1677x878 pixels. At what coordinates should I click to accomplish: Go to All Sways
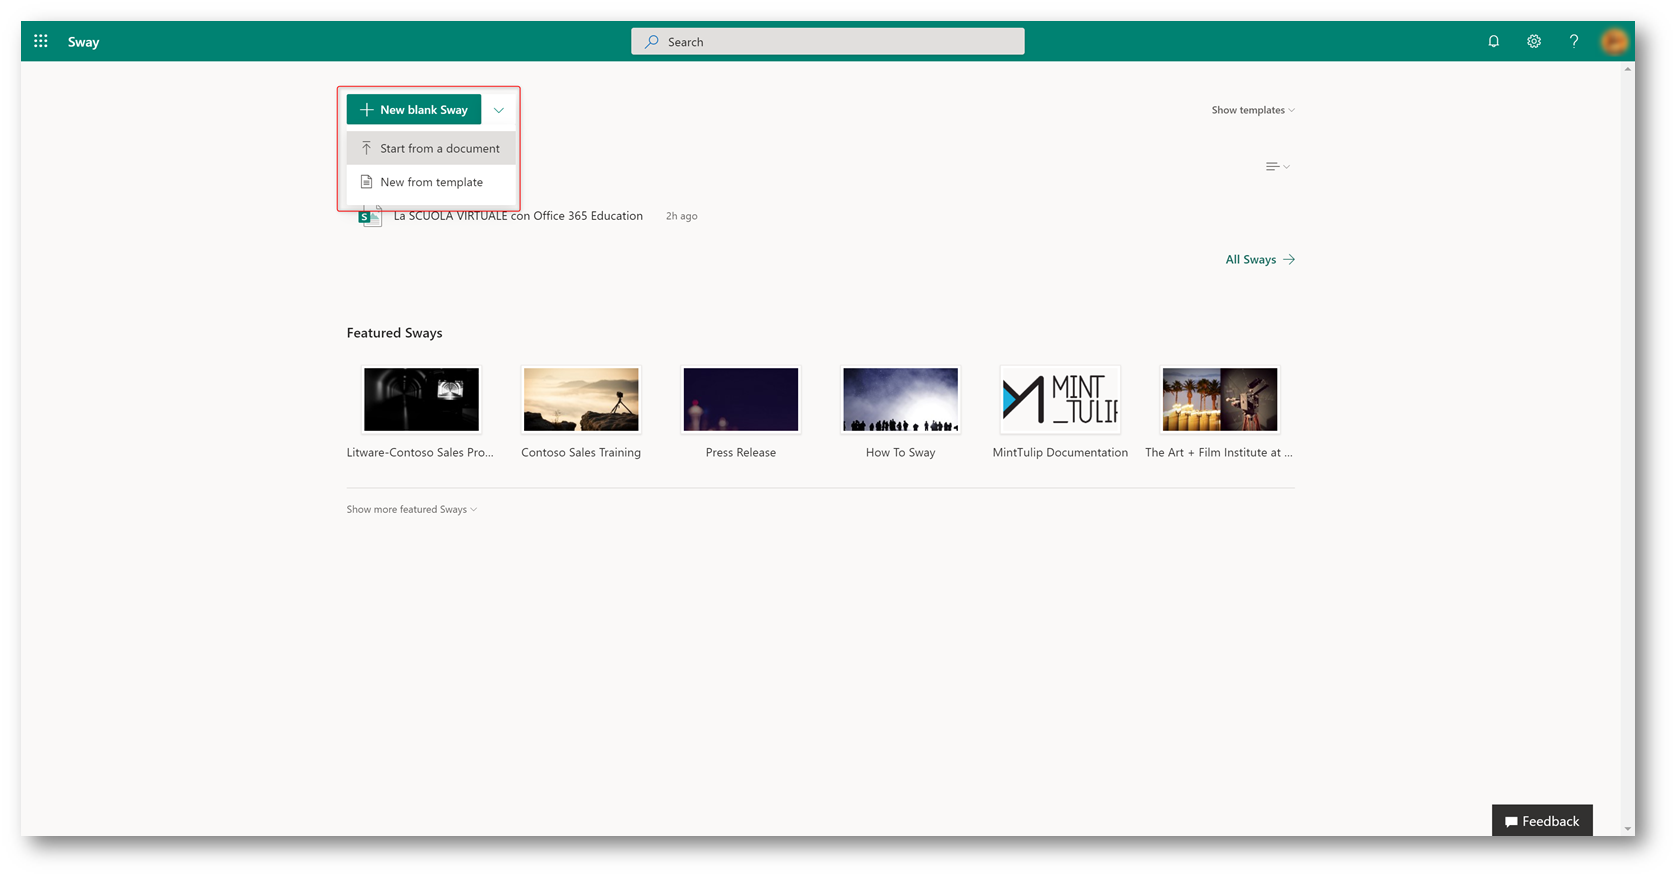pos(1260,259)
